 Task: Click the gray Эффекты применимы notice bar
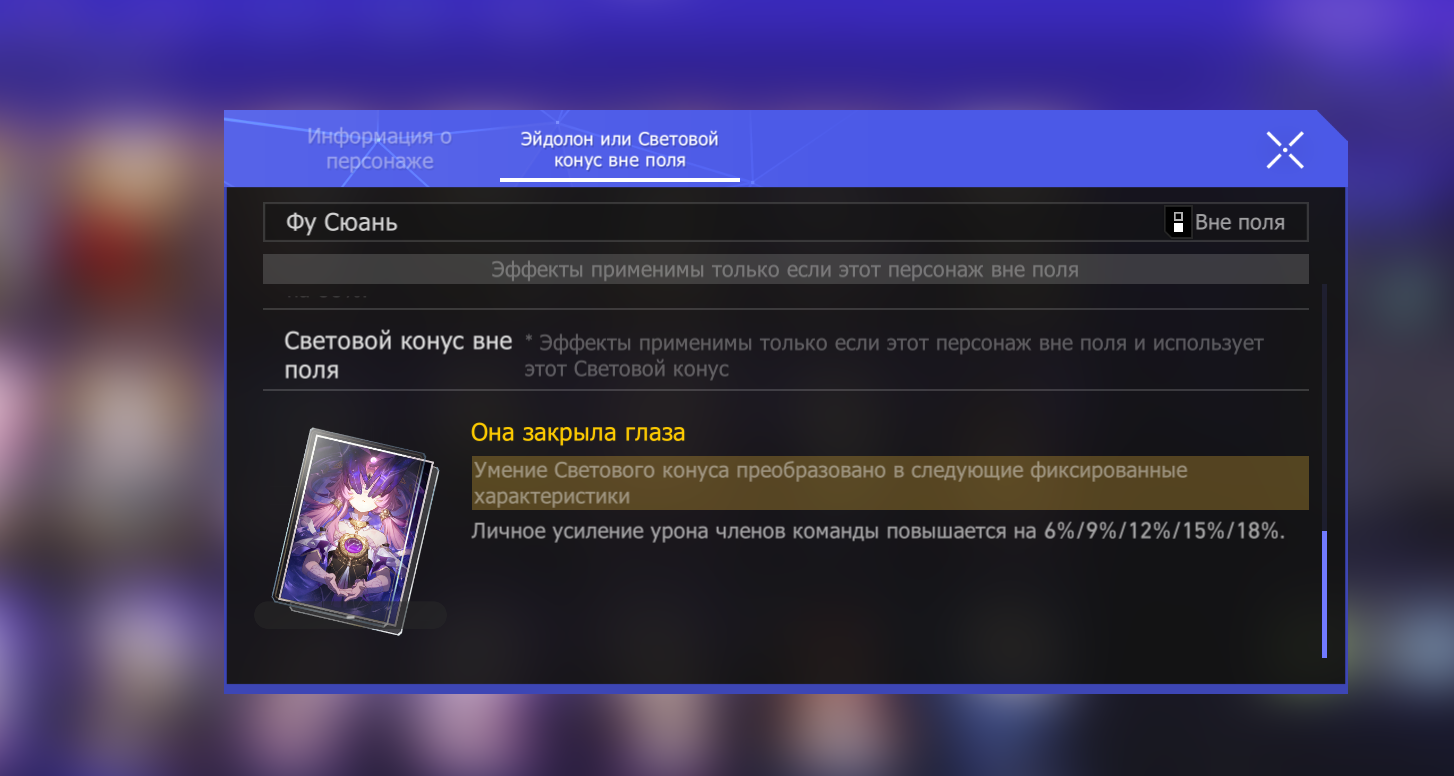tap(785, 270)
